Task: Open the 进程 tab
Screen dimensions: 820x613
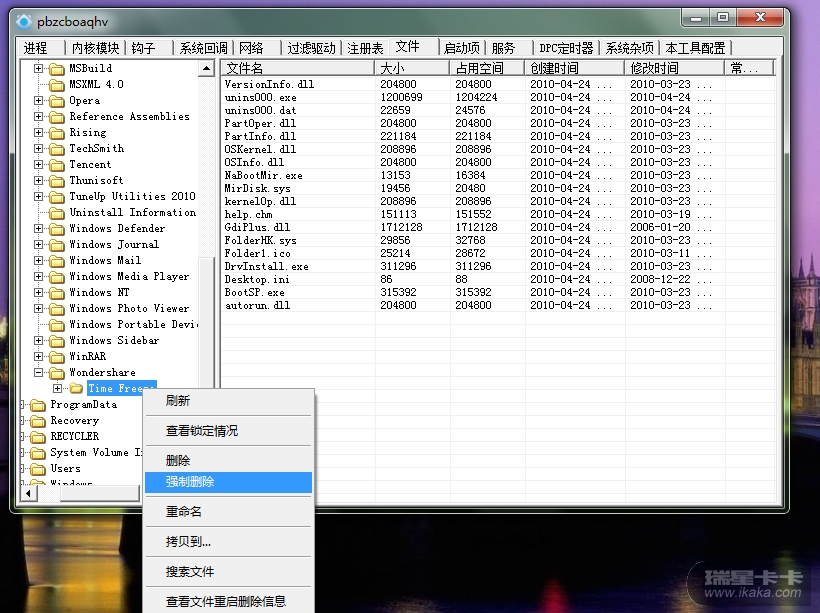Action: pyautogui.click(x=36, y=48)
